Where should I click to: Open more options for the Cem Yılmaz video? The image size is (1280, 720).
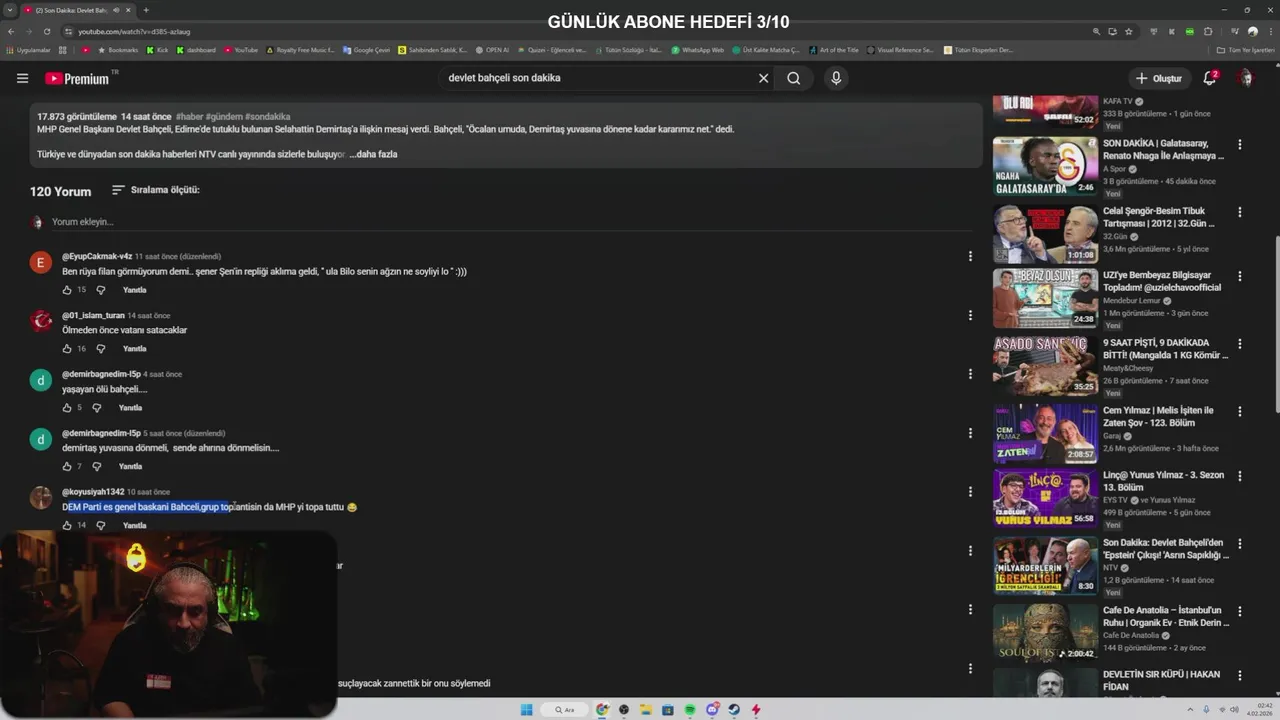(x=1240, y=411)
